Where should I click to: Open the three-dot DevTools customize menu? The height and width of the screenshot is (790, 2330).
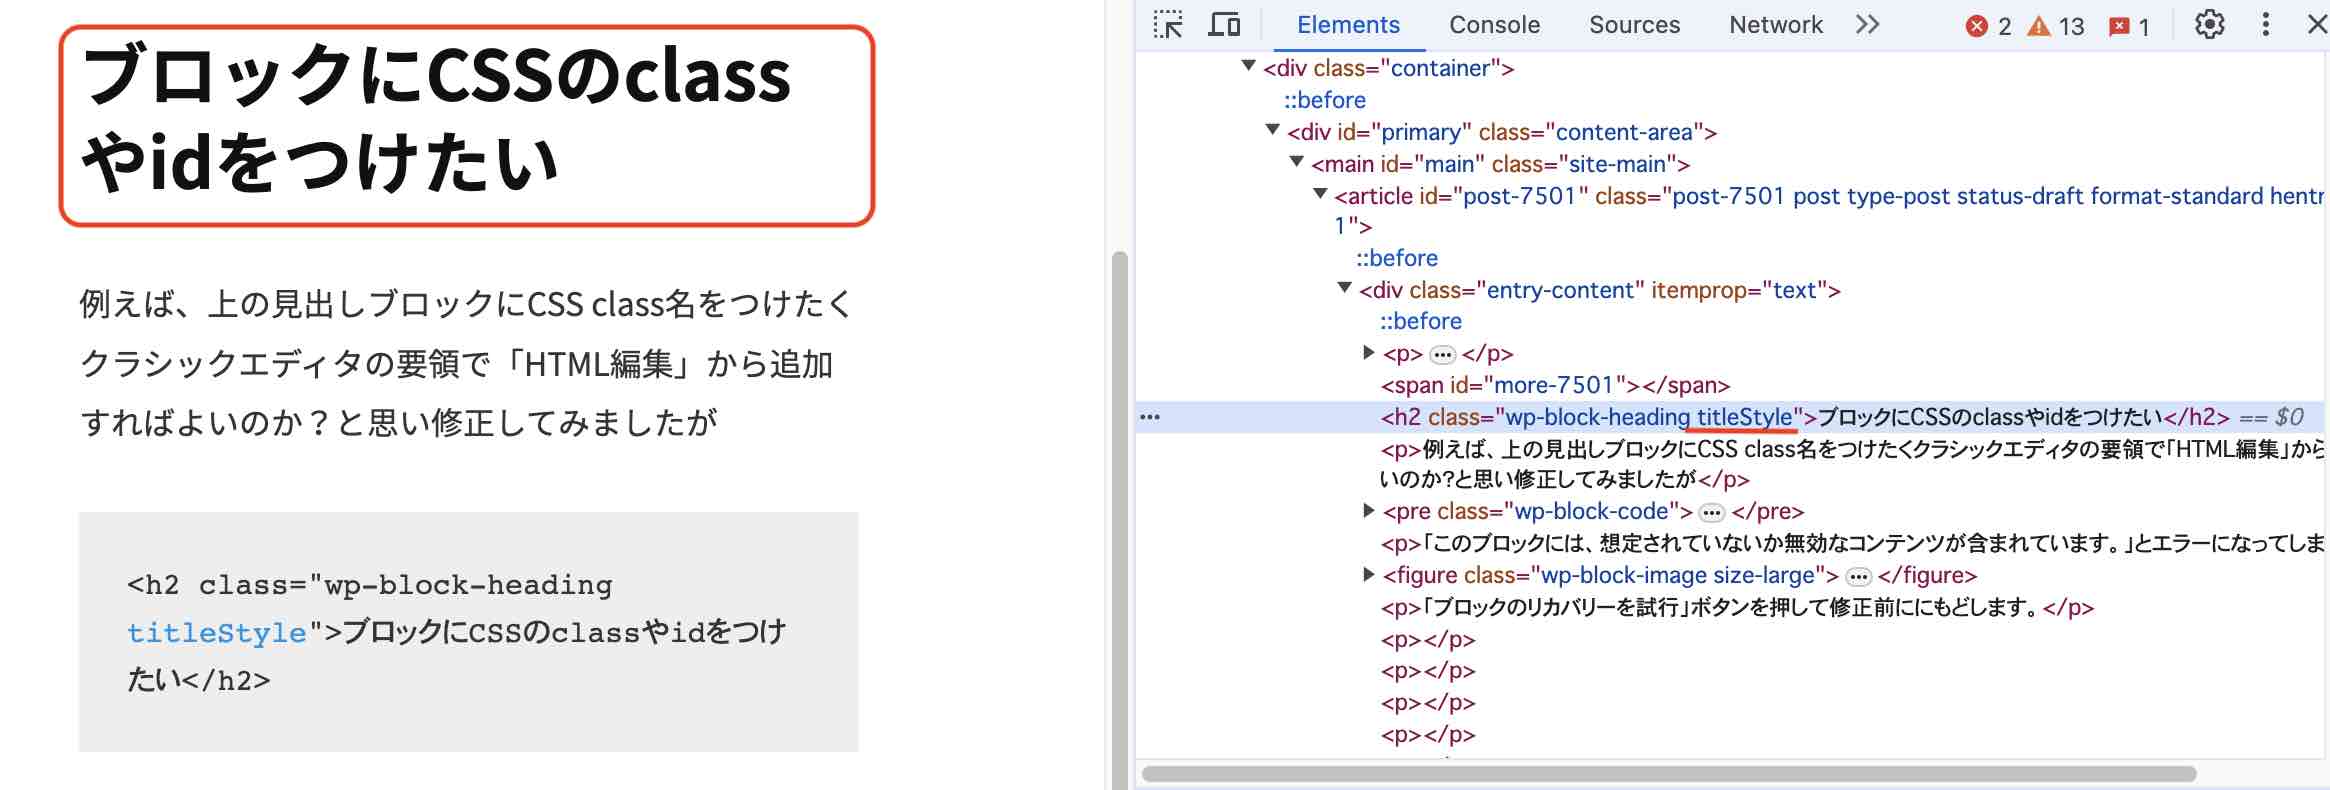coord(2265,25)
